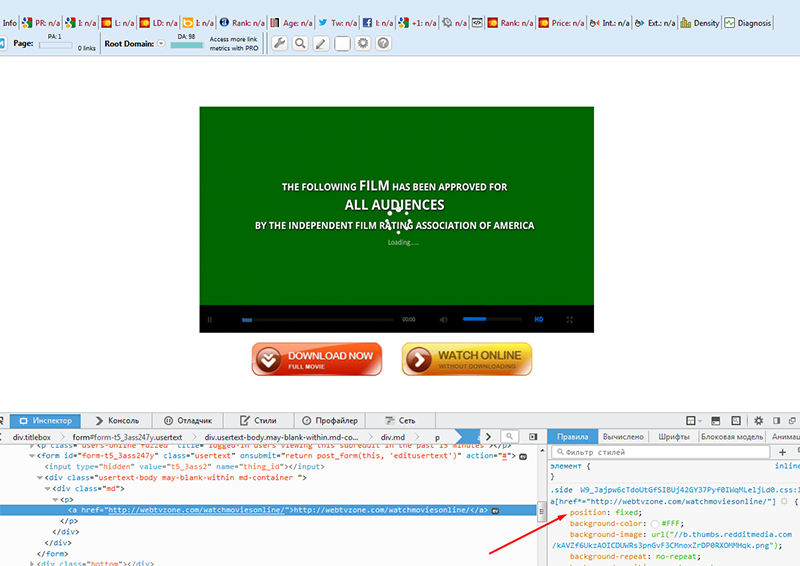The width and height of the screenshot is (800, 566).
Task: Click the pencil highlight icon in MozBar
Action: click(x=321, y=43)
